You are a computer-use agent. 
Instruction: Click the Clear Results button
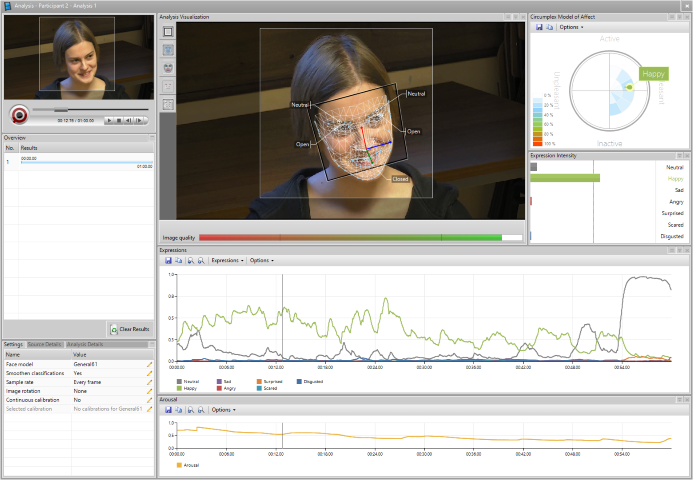tap(130, 329)
